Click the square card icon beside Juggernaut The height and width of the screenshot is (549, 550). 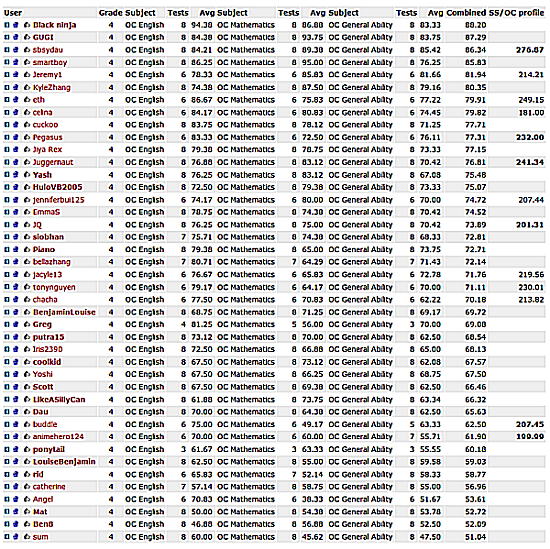tap(7, 162)
